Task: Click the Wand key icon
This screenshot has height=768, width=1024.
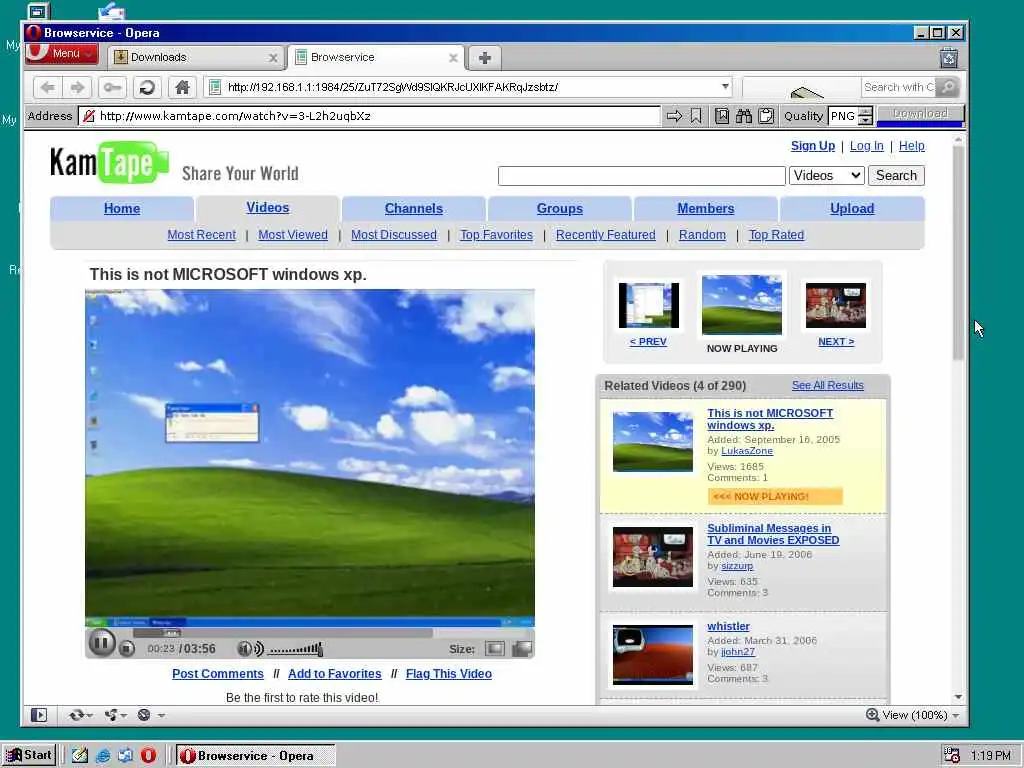Action: [x=112, y=87]
